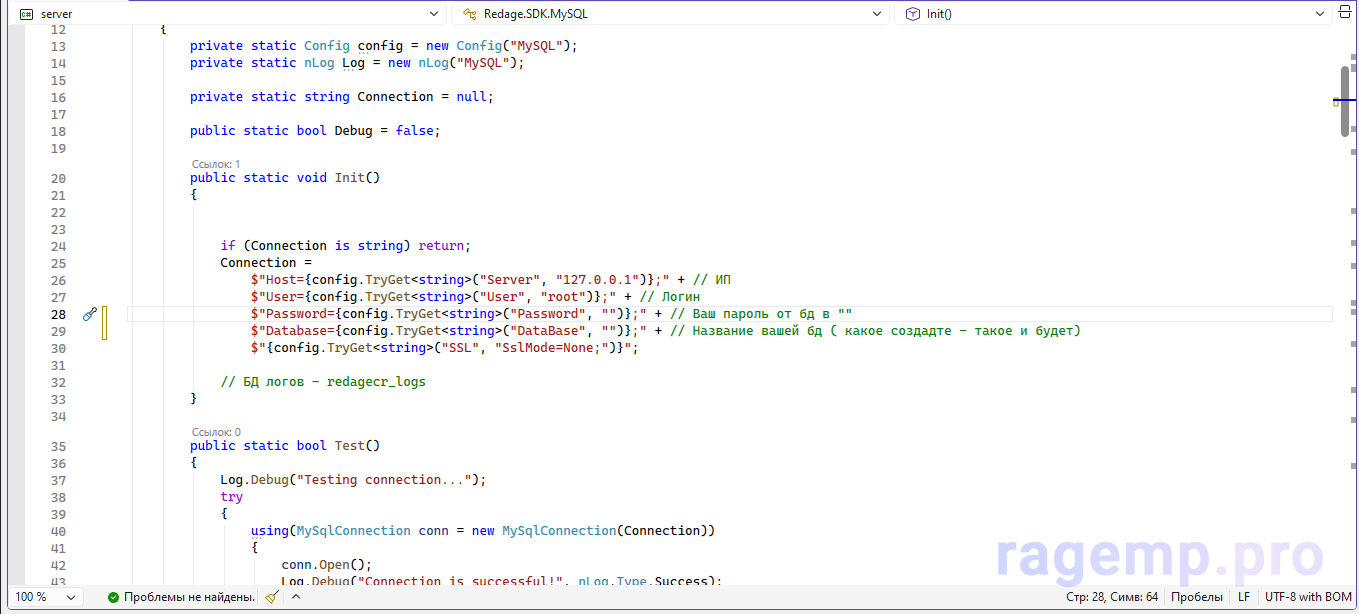Click the line and column indicator

(1112, 597)
